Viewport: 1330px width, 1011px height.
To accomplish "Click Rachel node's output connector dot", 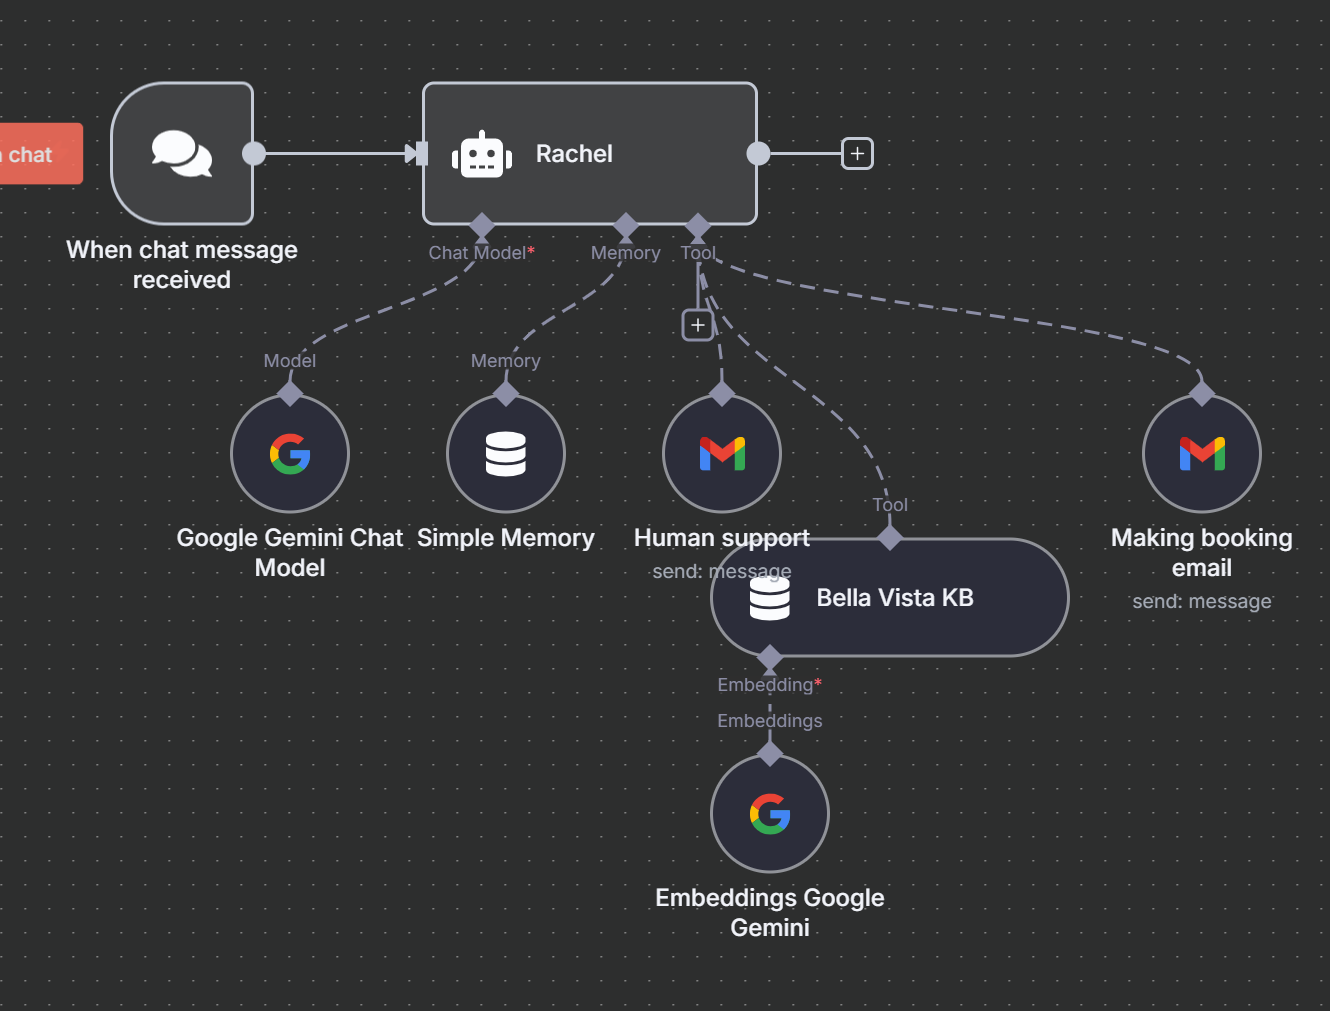I will pos(759,154).
